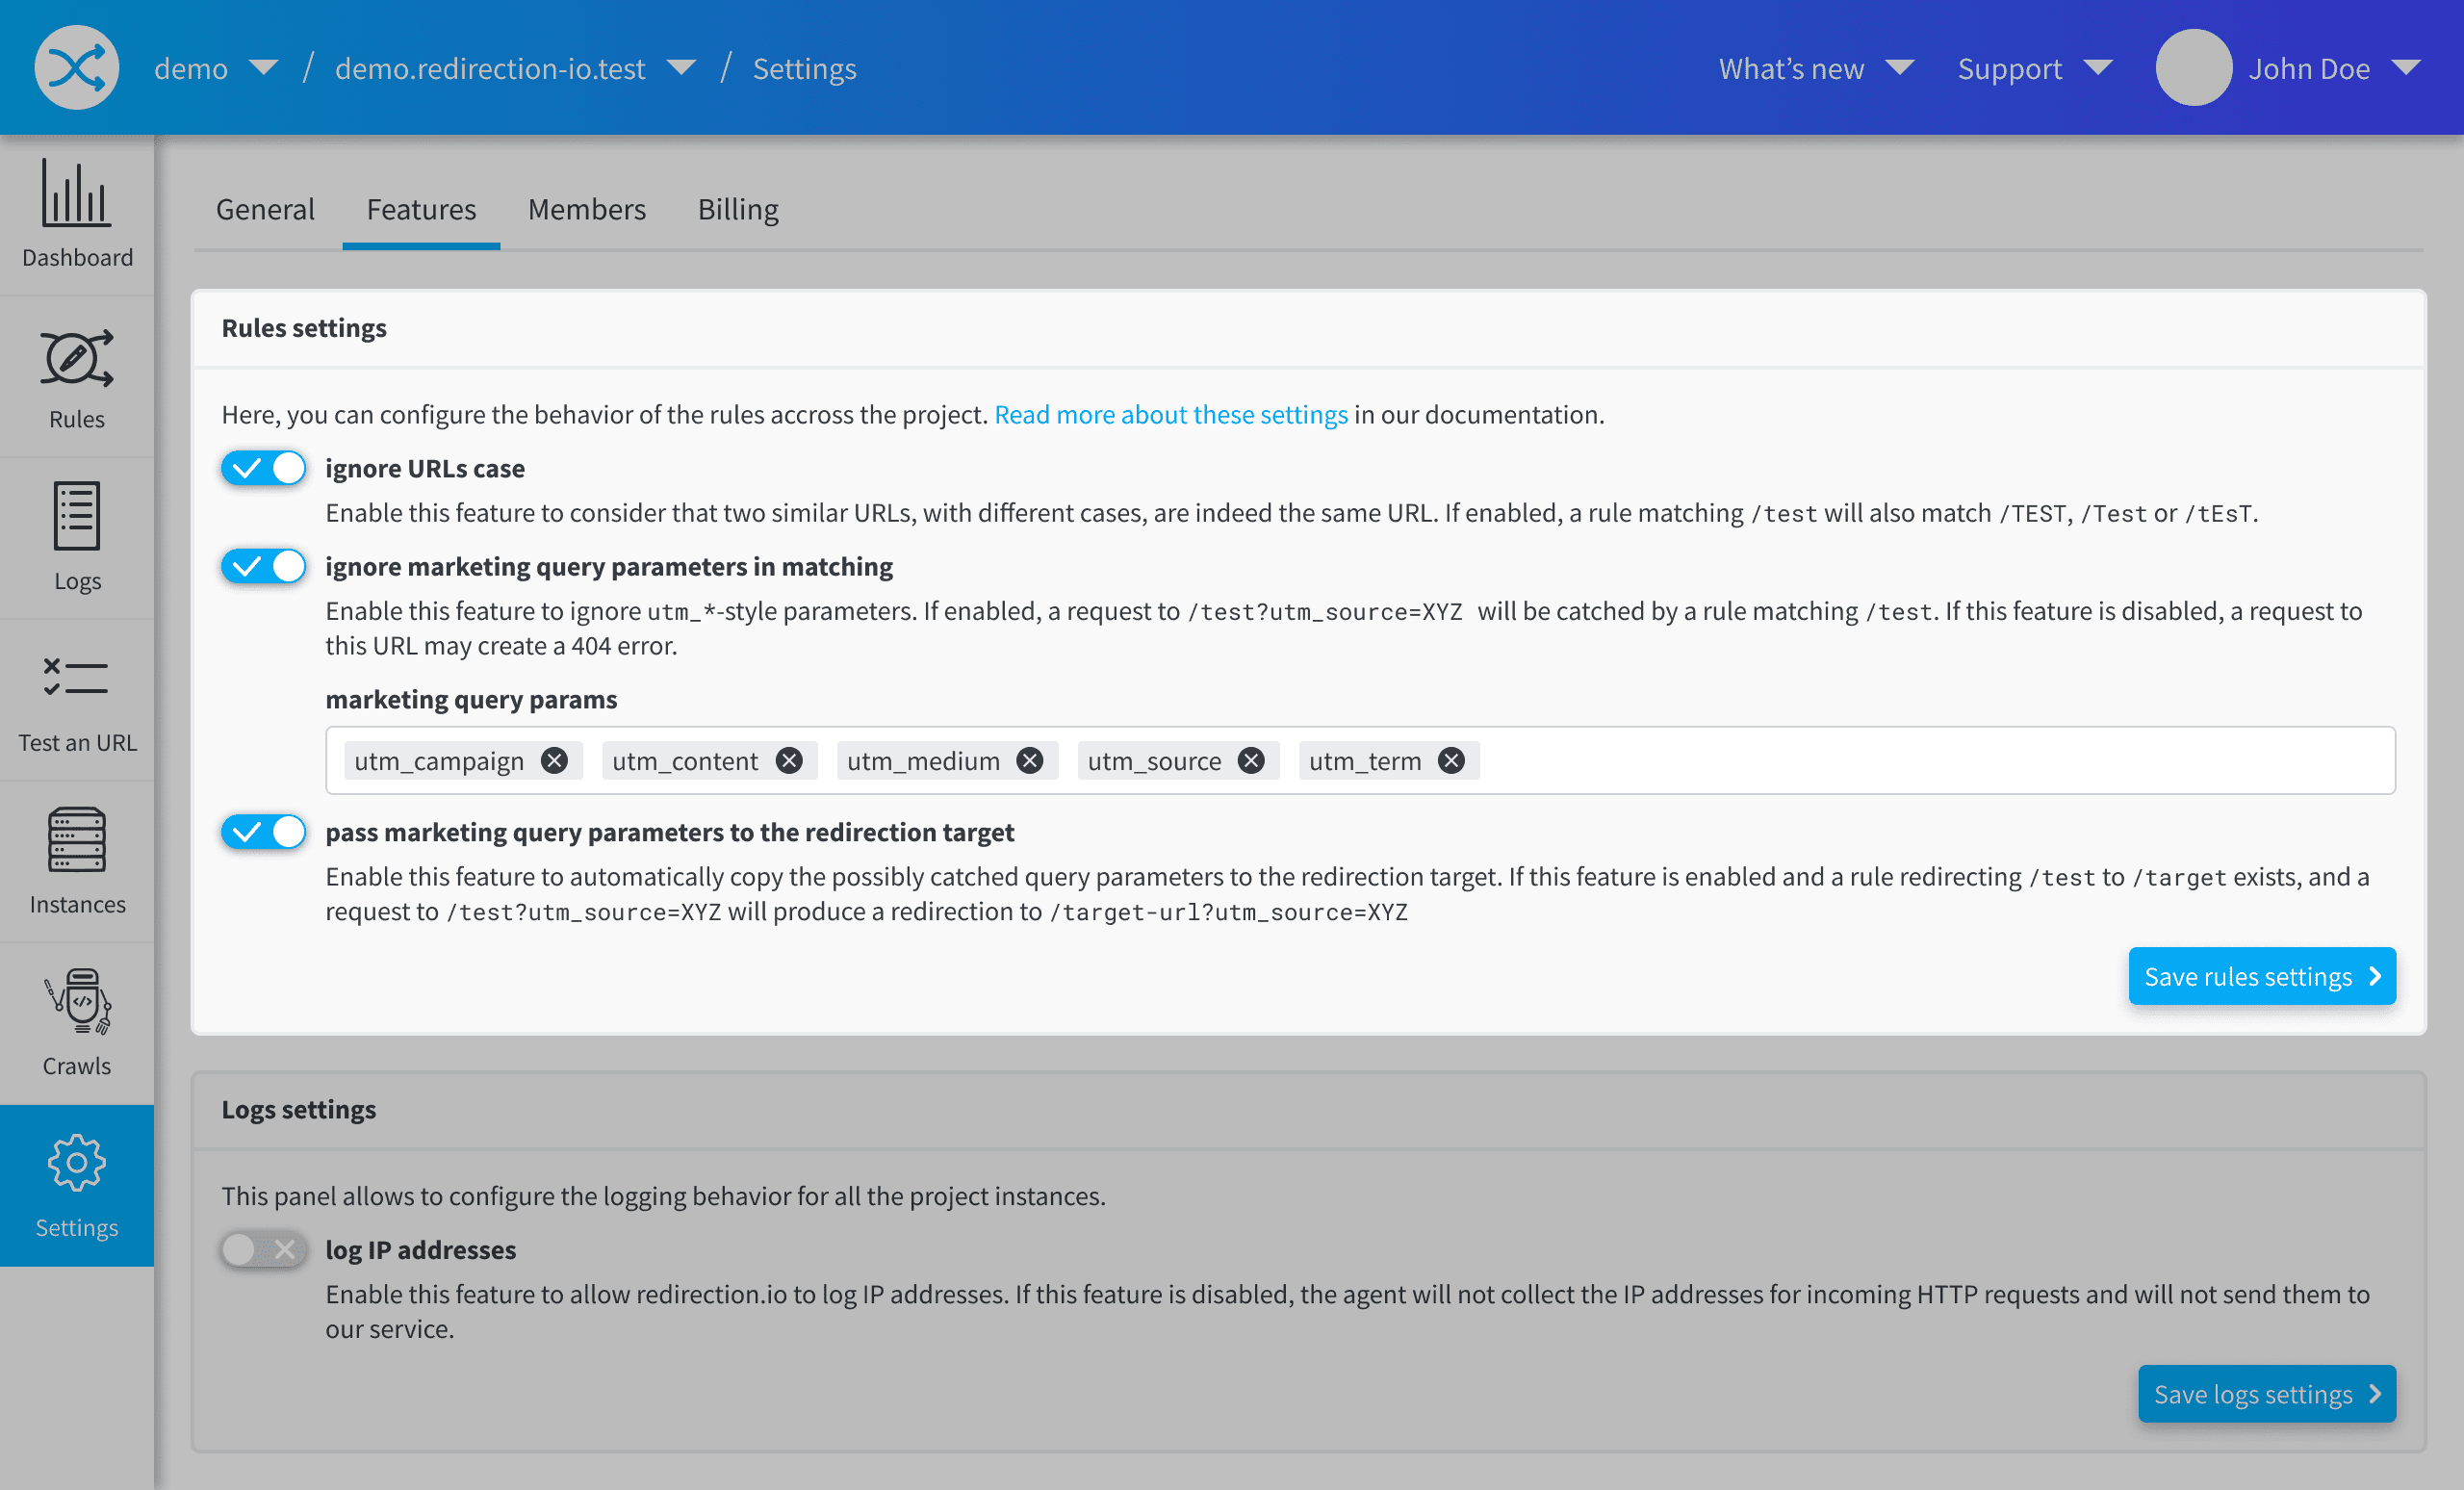Switch to the Members tab
Image resolution: width=2464 pixels, height=1490 pixels.
587,209
